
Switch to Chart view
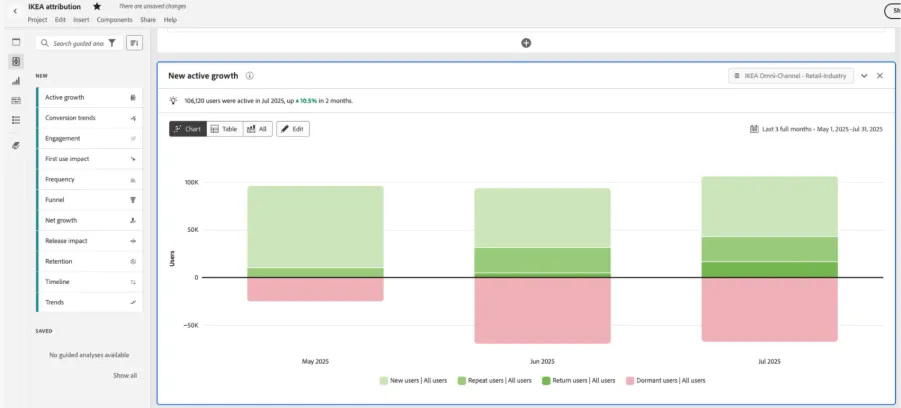[188, 129]
